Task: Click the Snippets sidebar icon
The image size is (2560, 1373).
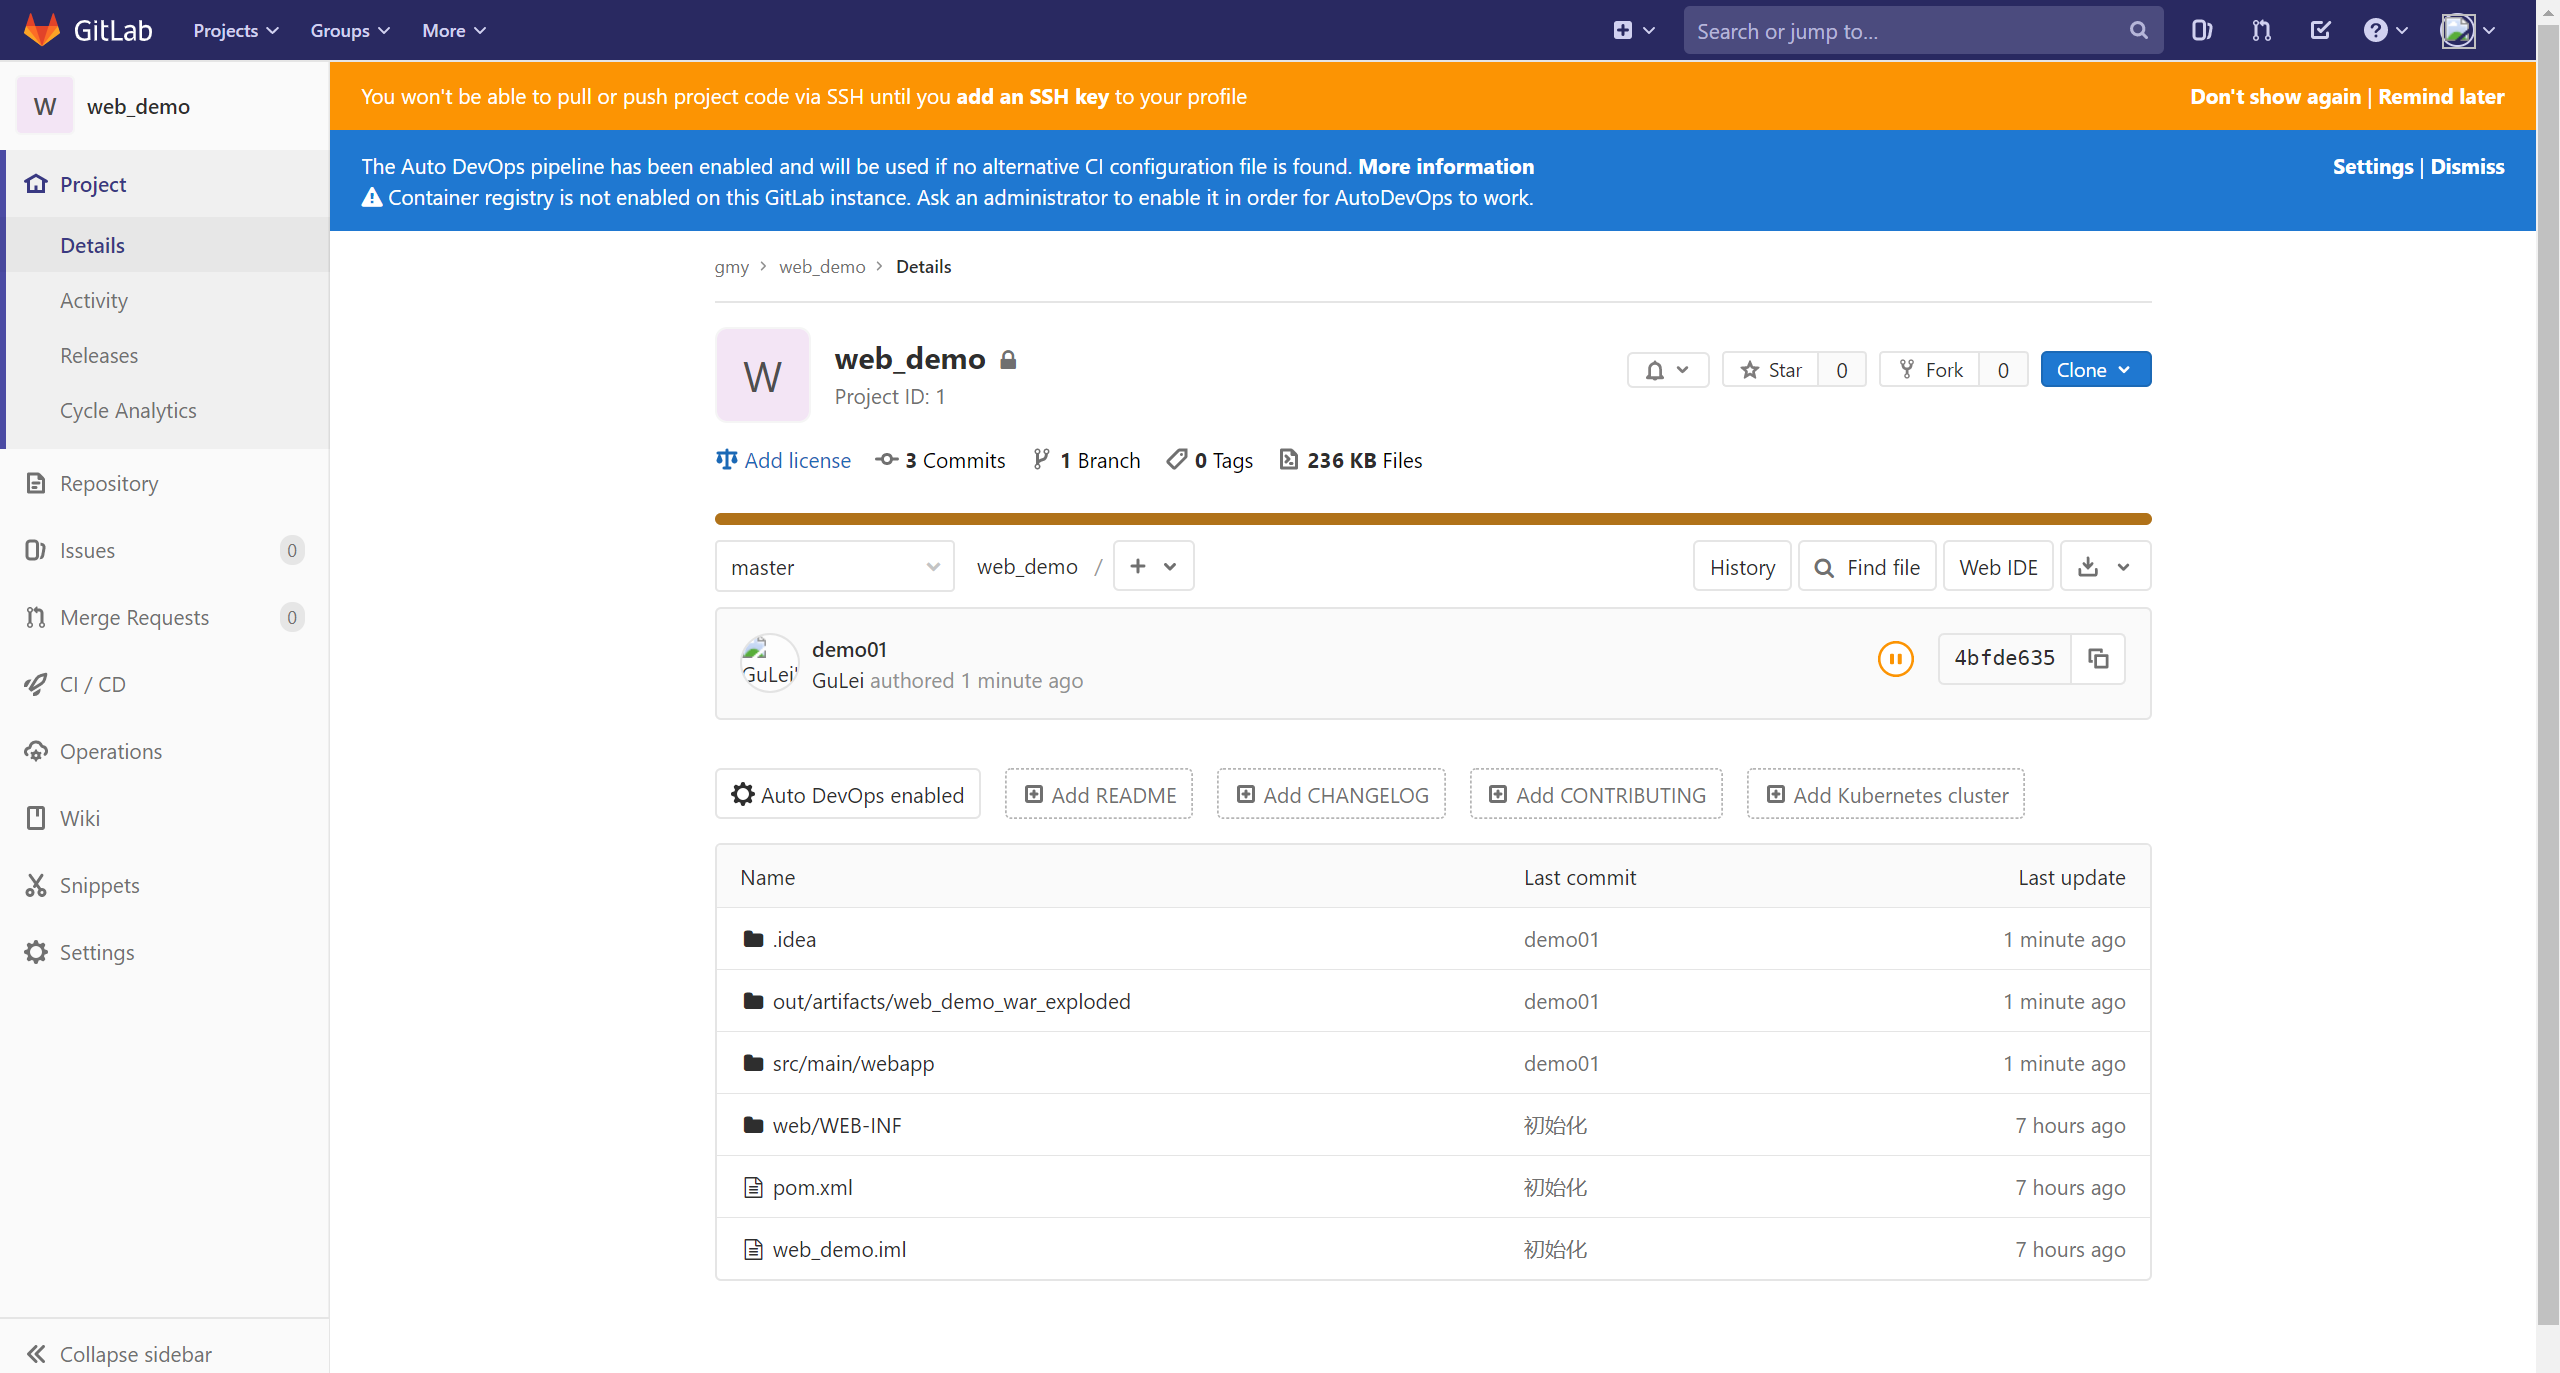Action: click(36, 884)
